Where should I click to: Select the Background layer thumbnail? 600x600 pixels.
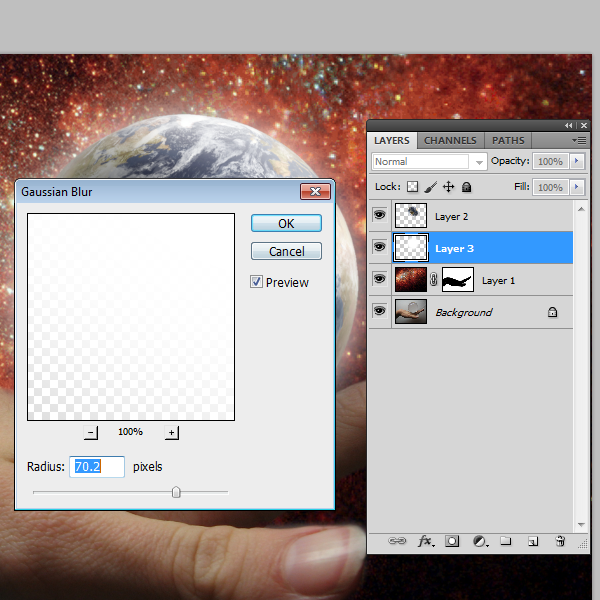411,311
